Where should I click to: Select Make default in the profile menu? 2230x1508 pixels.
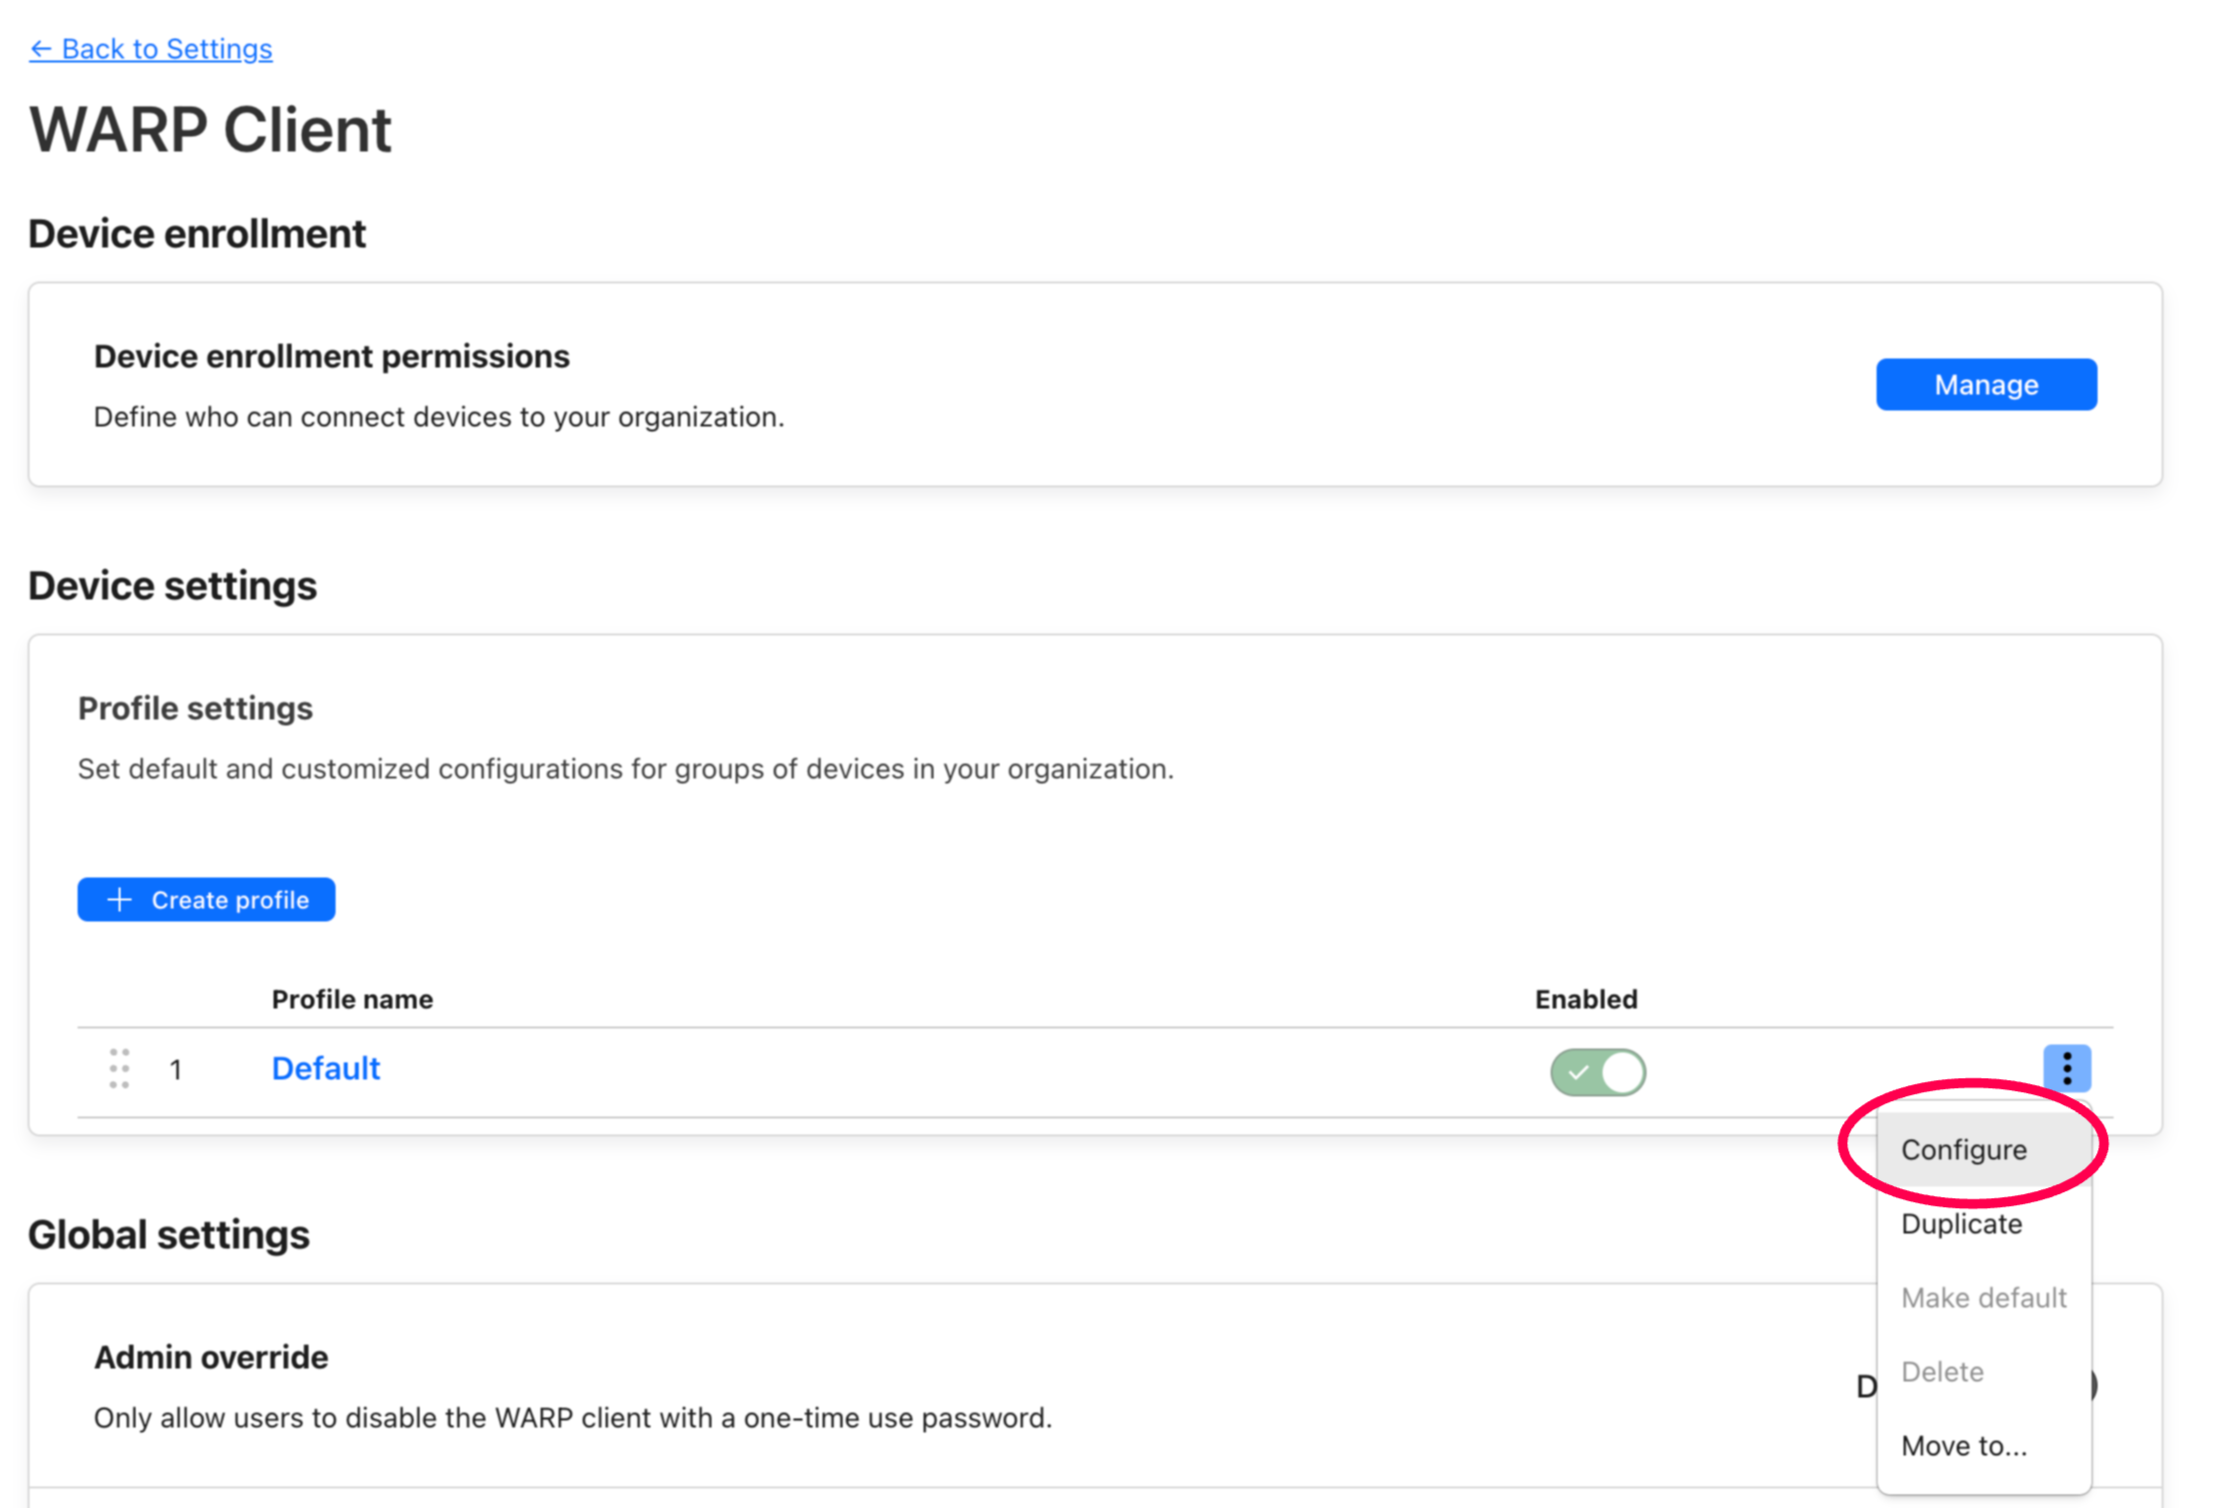(1984, 1298)
